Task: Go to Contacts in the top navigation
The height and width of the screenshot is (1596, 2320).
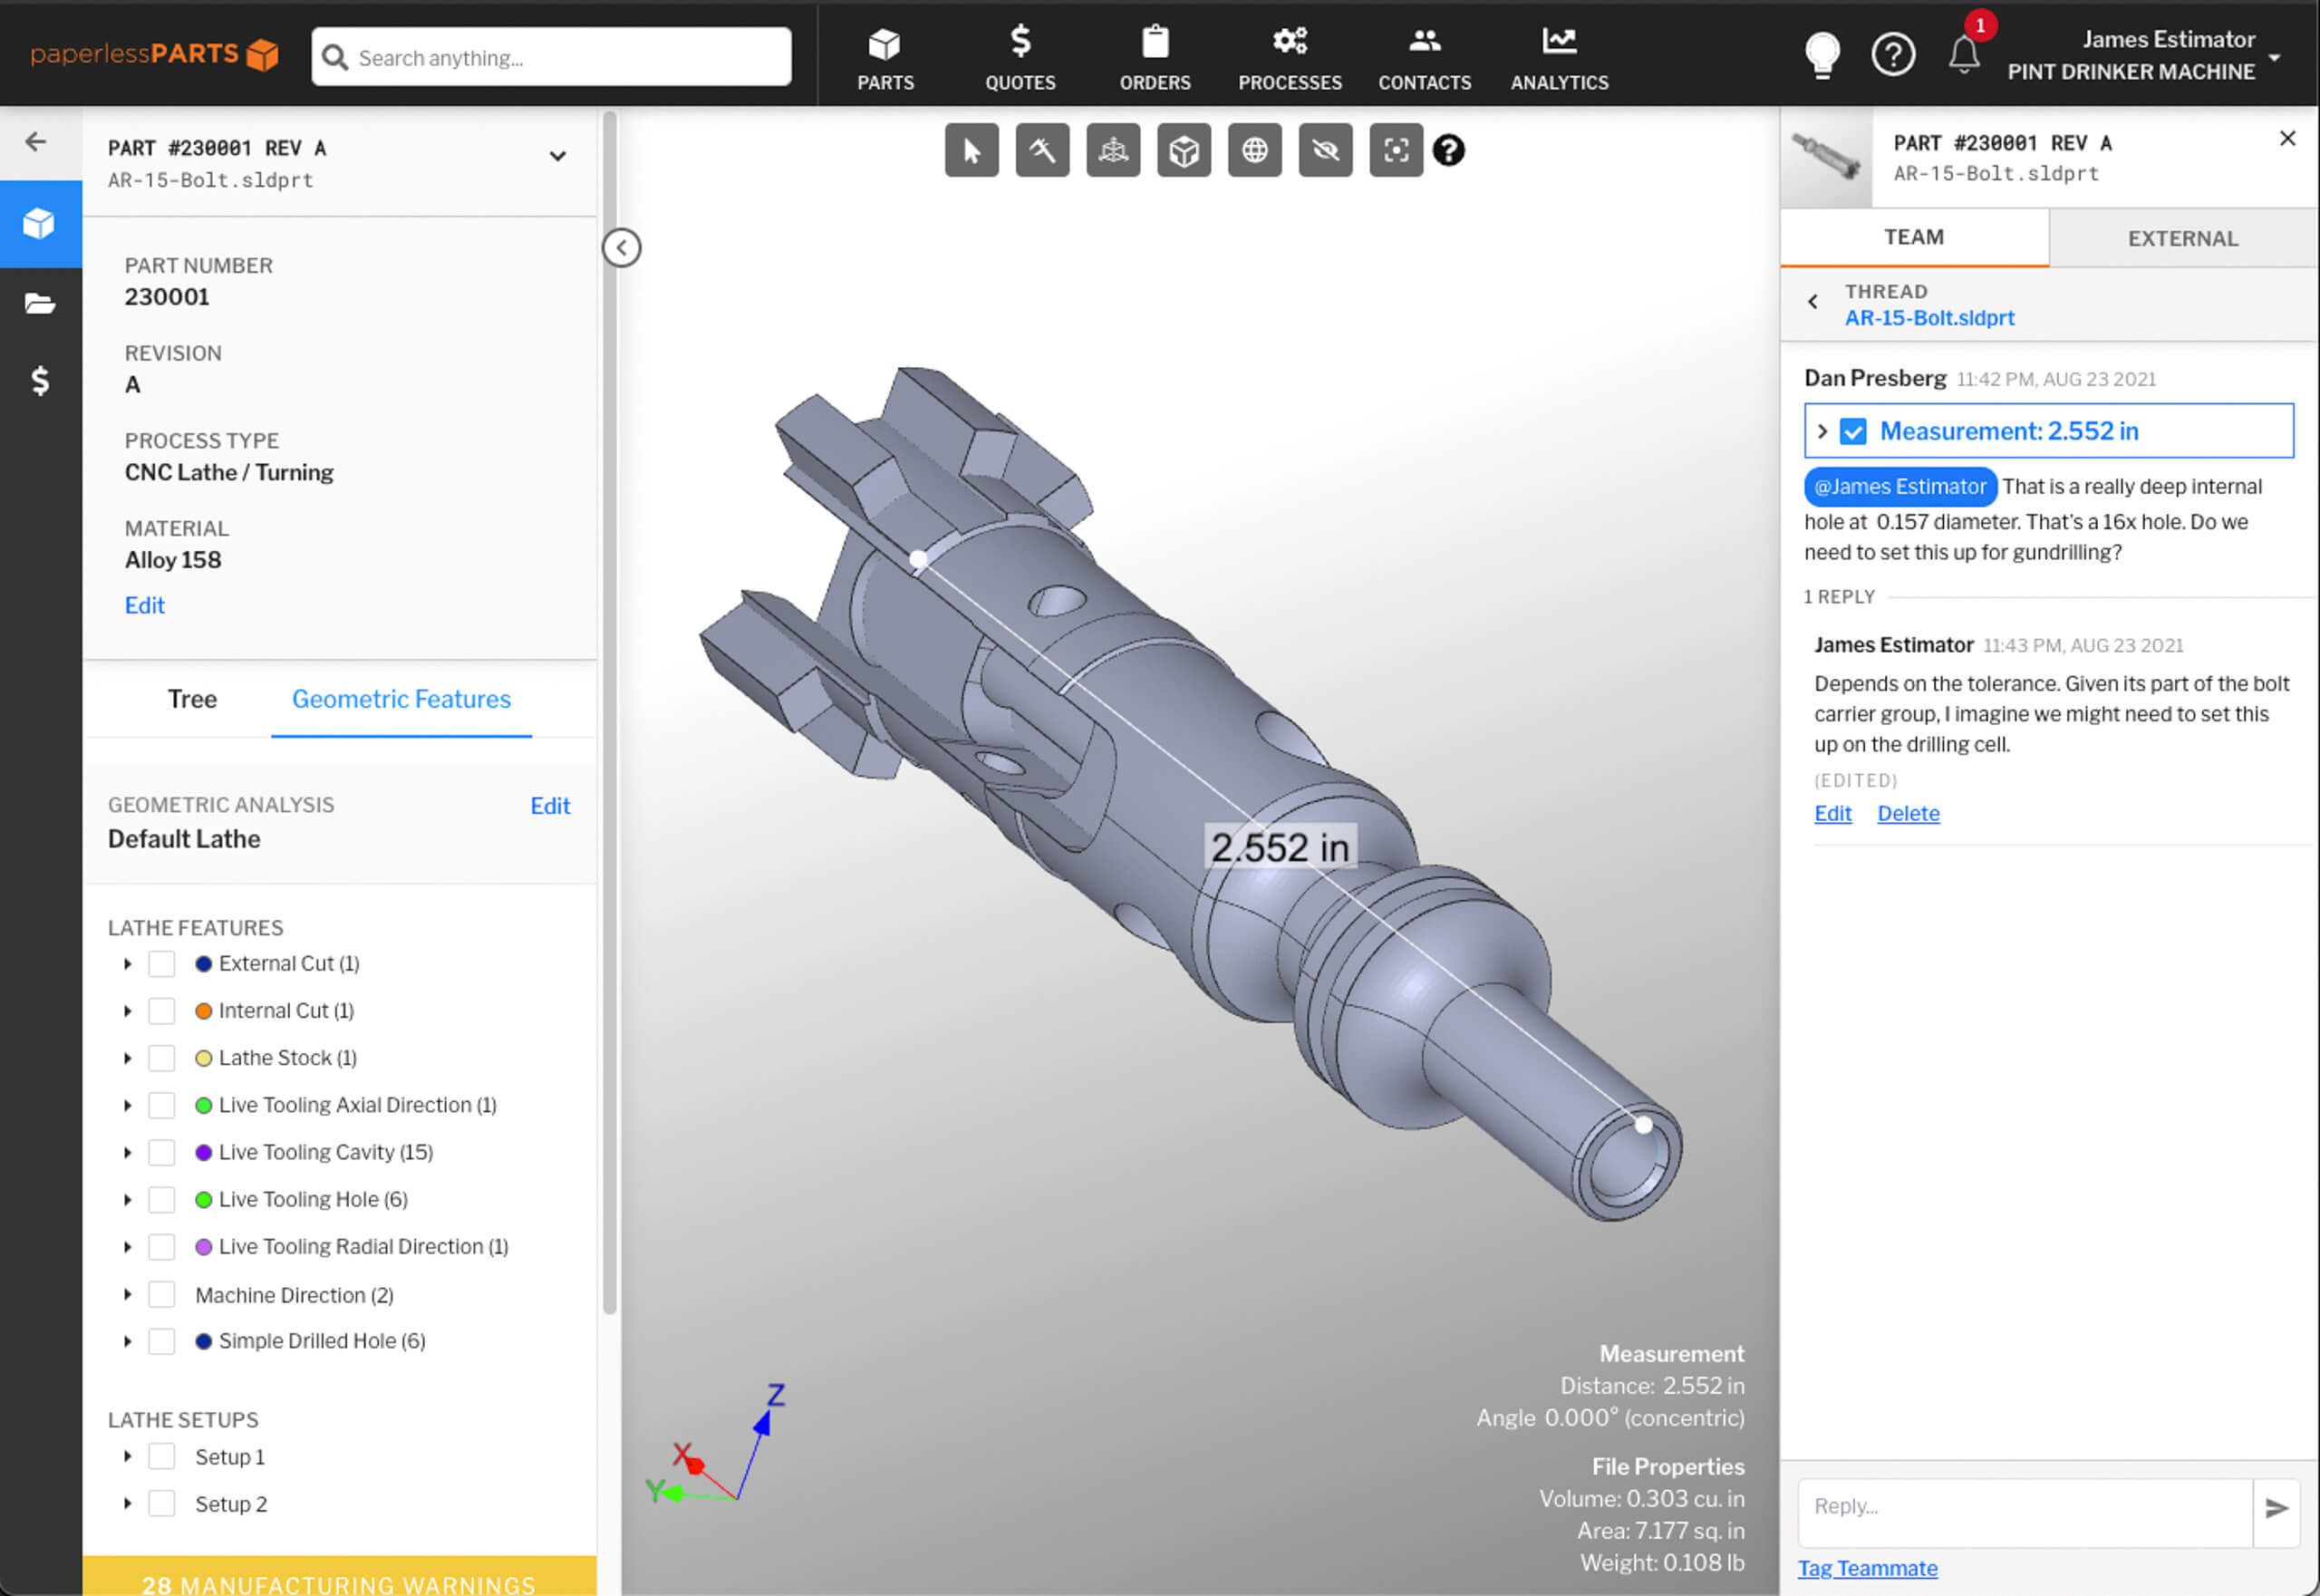Action: pyautogui.click(x=1424, y=58)
